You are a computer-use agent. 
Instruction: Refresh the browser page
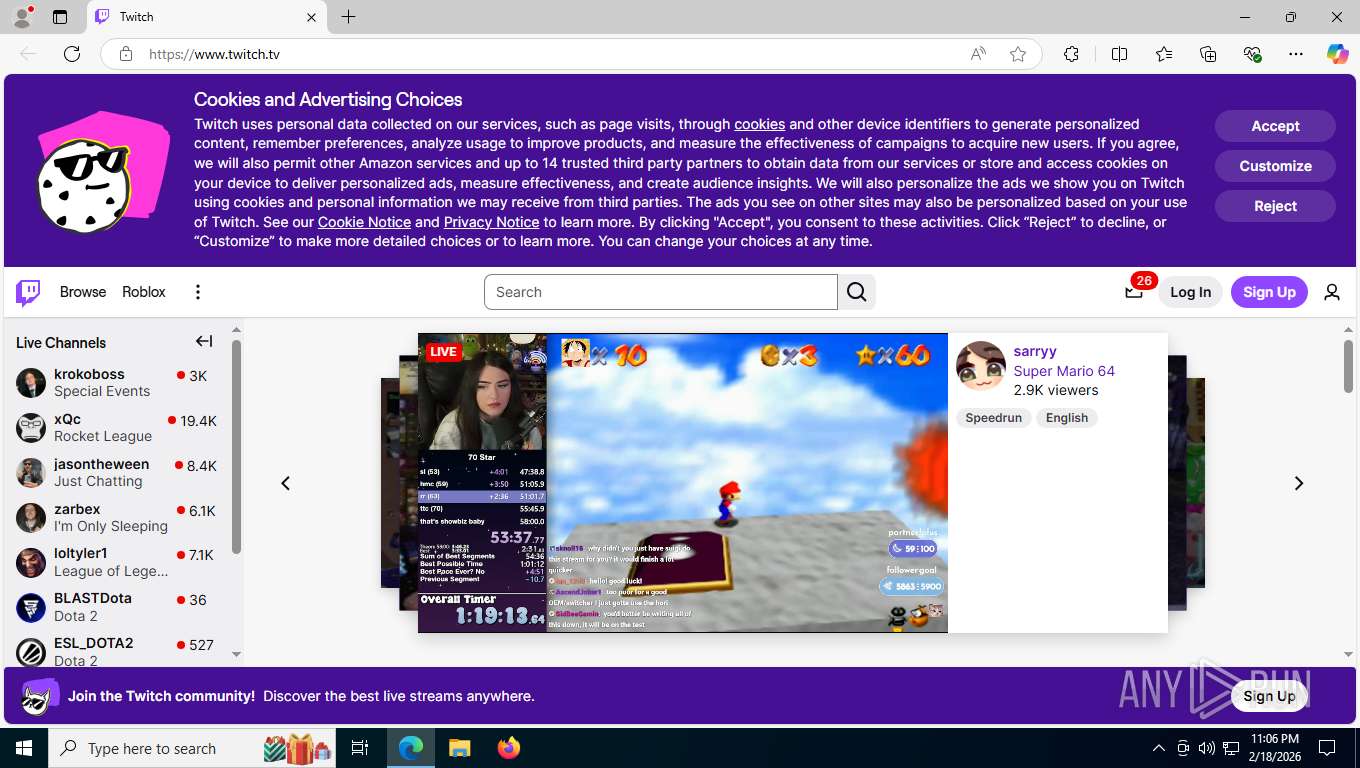[72, 54]
